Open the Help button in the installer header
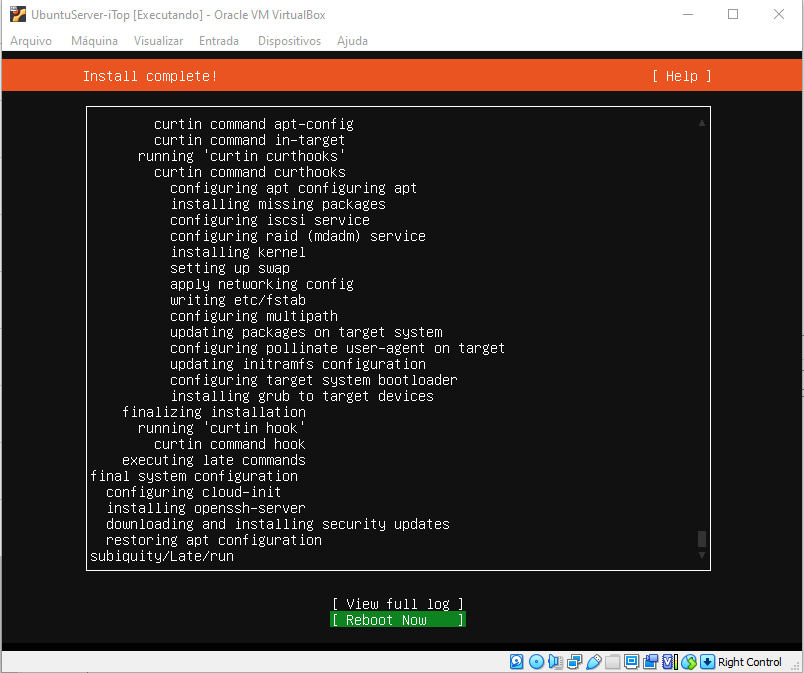The height and width of the screenshot is (673, 804). pyautogui.click(x=681, y=76)
